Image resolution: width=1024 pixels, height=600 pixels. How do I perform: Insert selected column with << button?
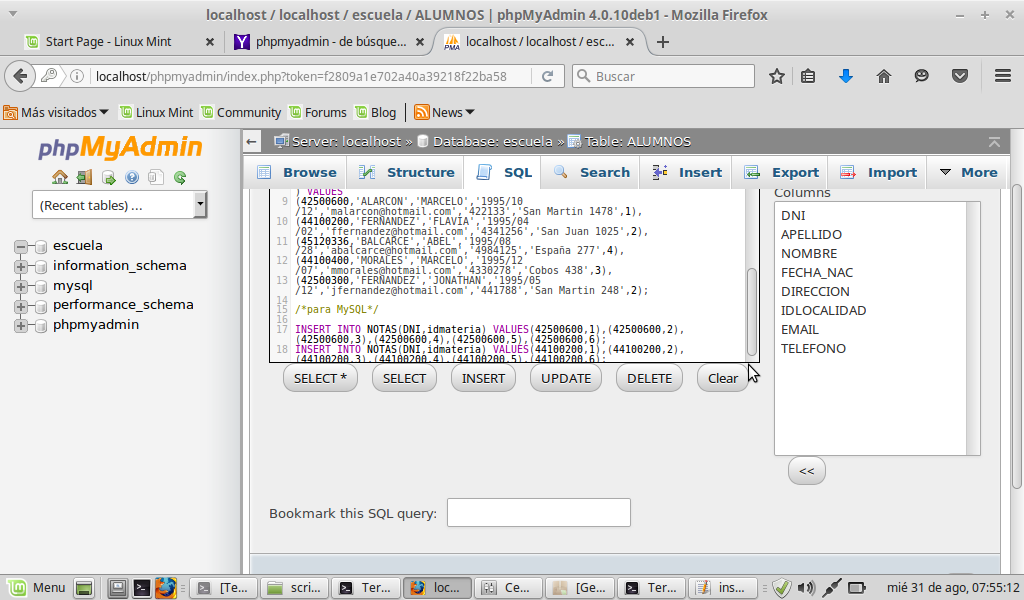(806, 471)
